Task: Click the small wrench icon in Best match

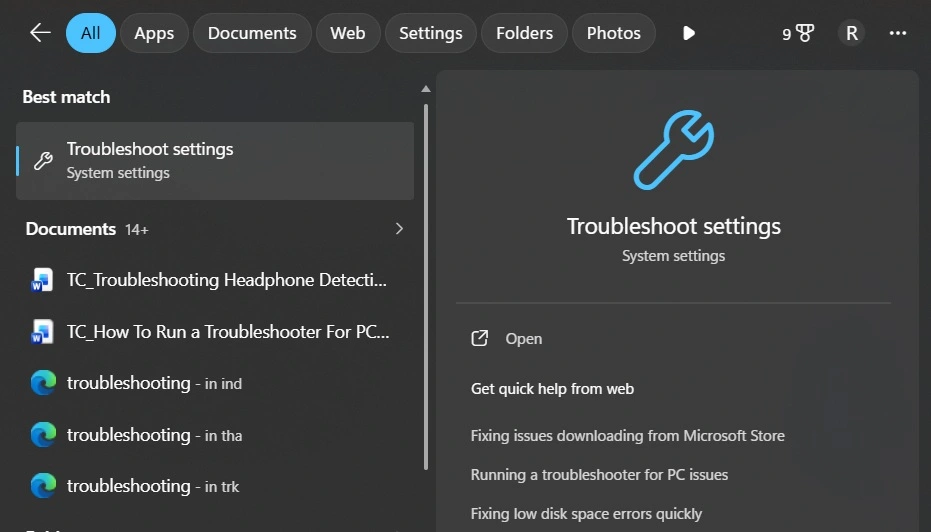Action: coord(43,160)
